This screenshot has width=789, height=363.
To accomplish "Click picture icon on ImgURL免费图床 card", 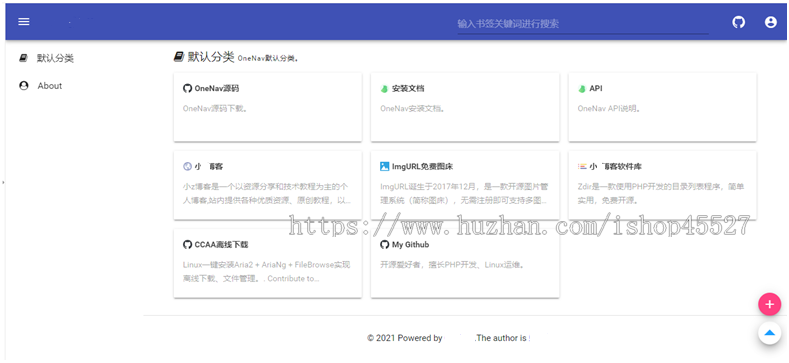I will click(x=384, y=166).
